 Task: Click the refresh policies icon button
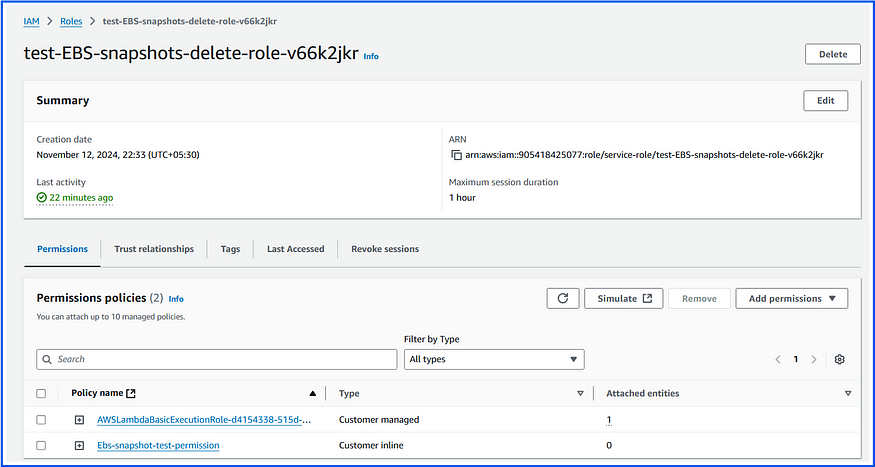tap(562, 299)
